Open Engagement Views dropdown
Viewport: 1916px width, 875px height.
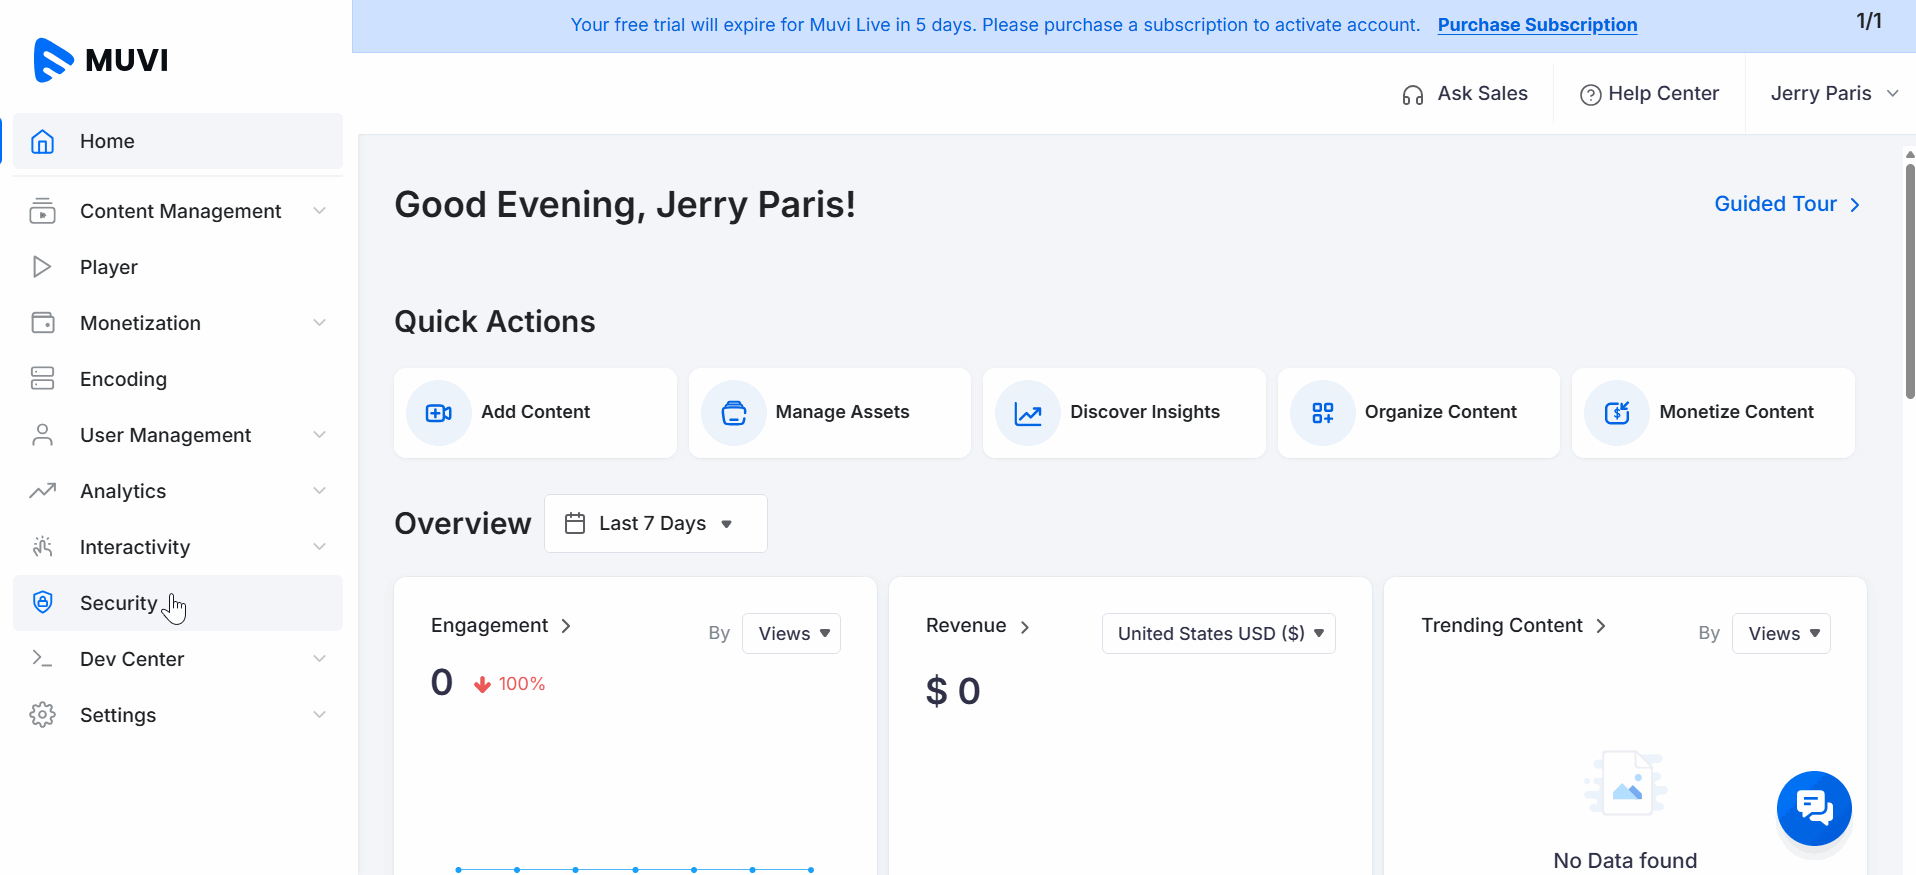click(791, 633)
